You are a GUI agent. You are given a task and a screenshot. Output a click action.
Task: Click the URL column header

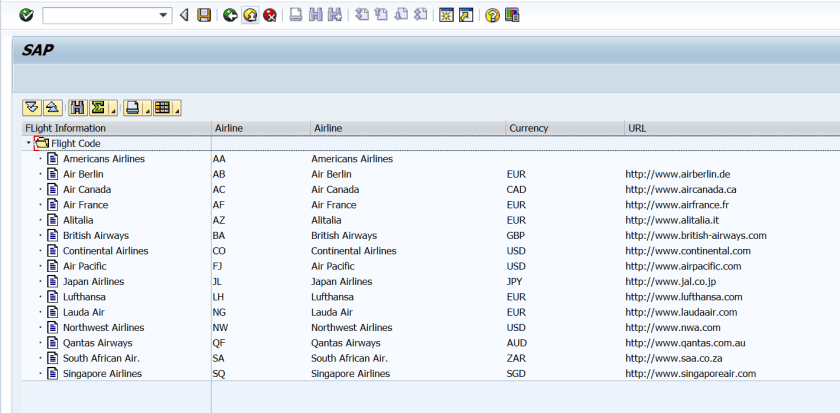click(732, 128)
